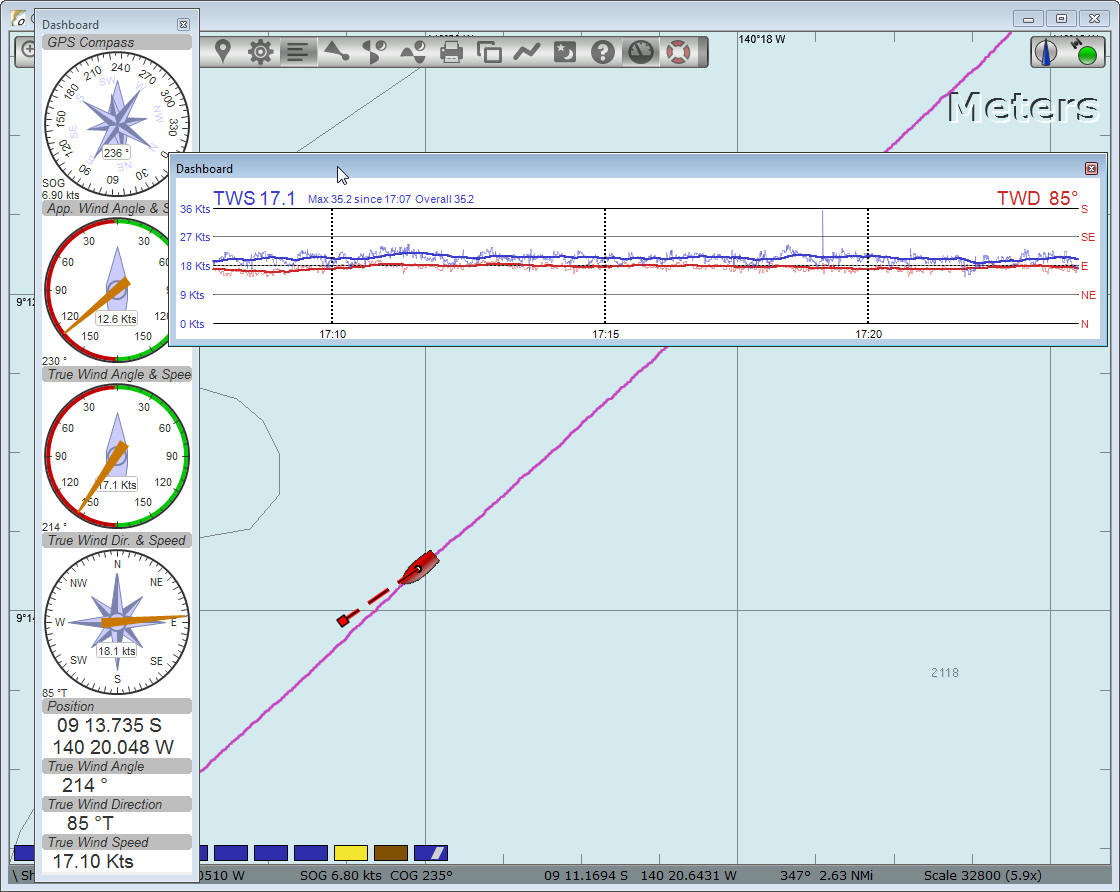Click the AIS targets toolbar icon
1120x892 pixels.
336,52
